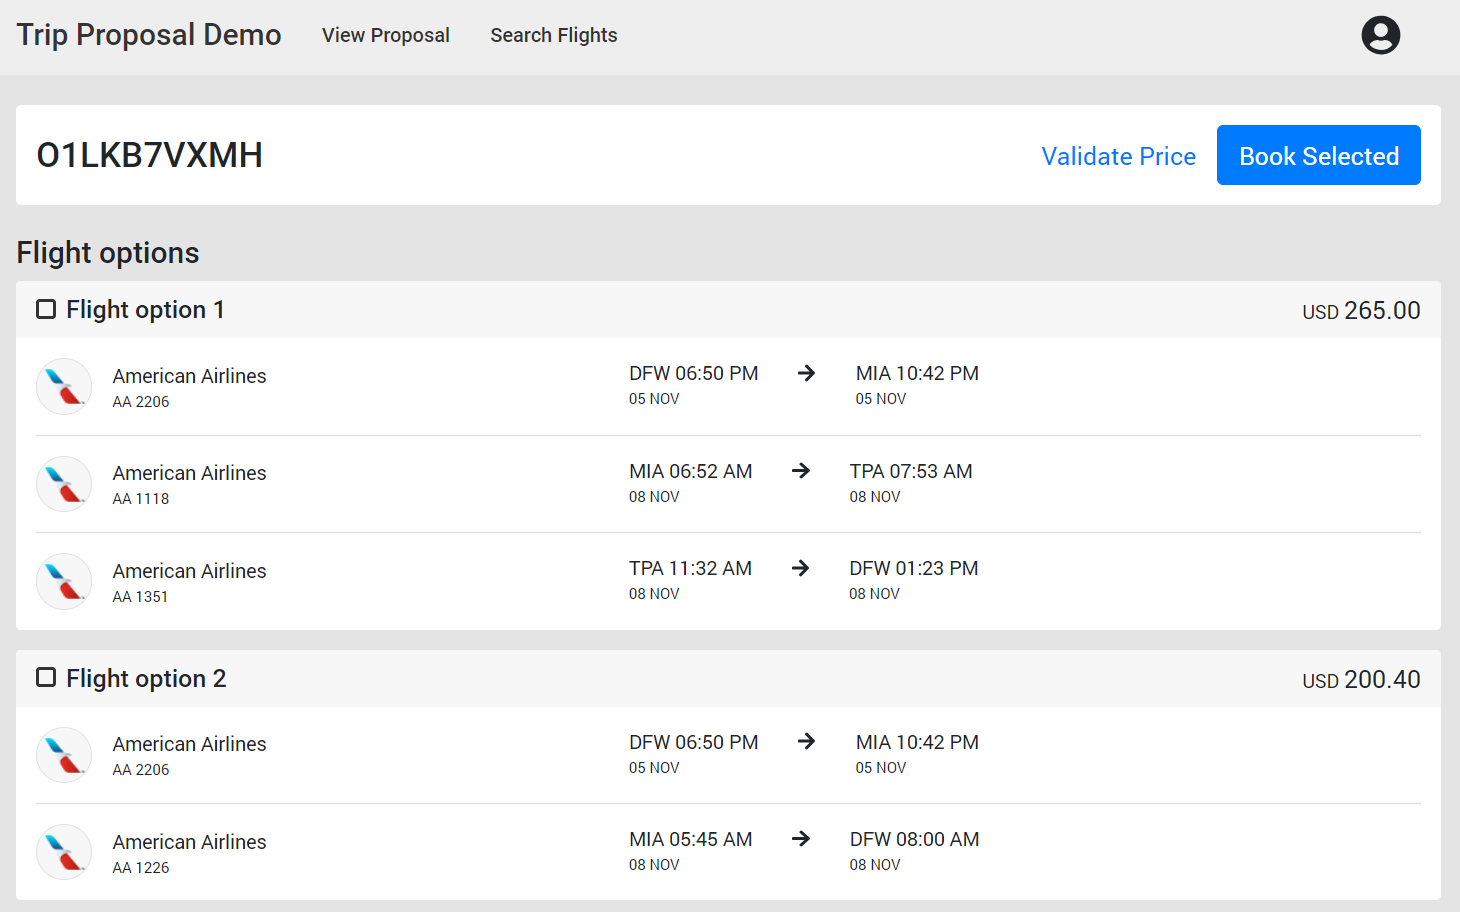
Task: Click arrow icon between MIA 06:52 and TPA
Action: (x=800, y=471)
